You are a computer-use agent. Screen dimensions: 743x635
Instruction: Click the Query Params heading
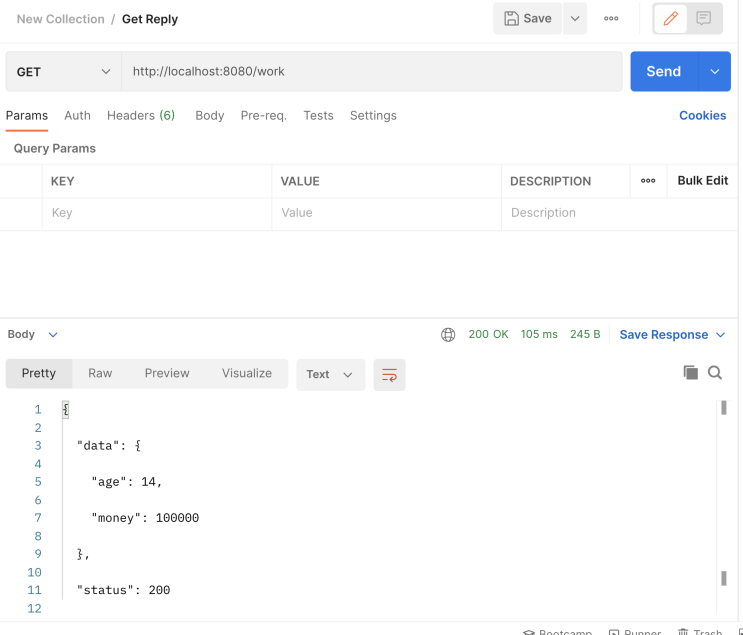54,148
